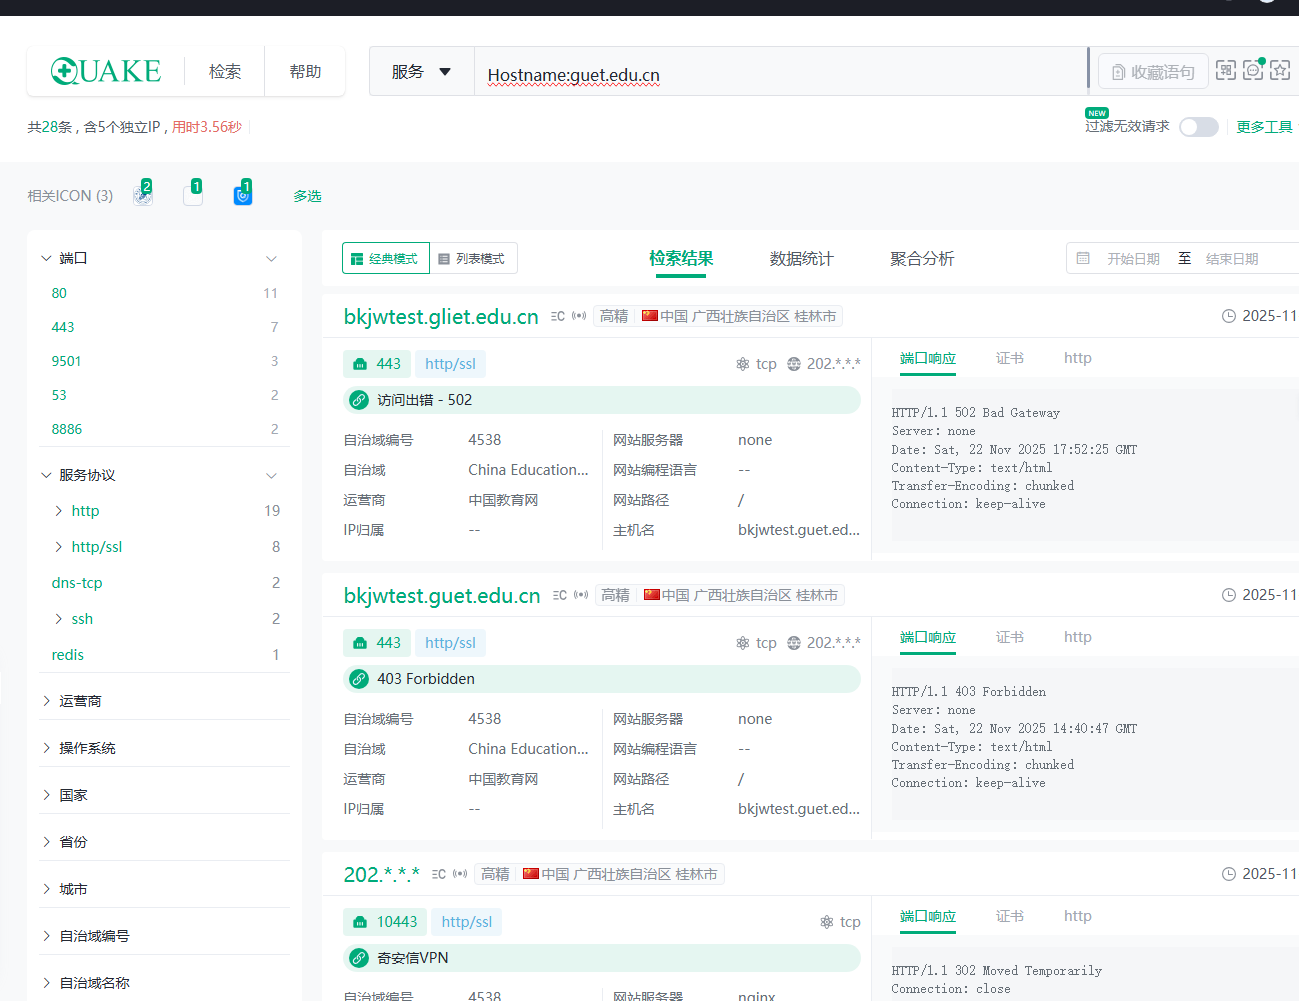Viewport: 1299px width, 1001px height.
Task: Click the signal icon beside bkjwtest.gliet.edu.cn
Action: (x=579, y=316)
